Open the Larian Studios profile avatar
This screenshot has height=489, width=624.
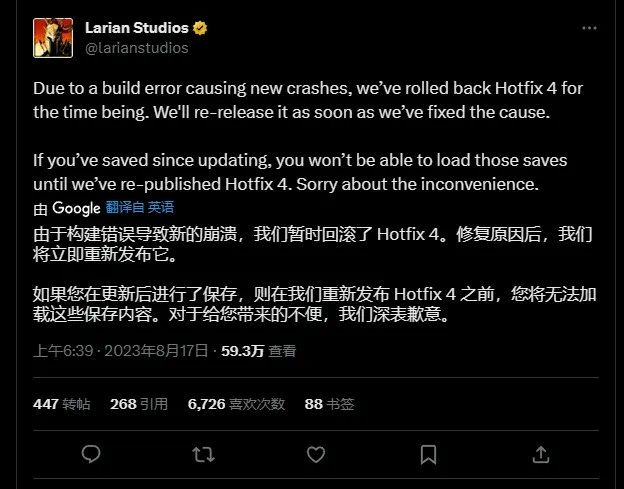[x=53, y=38]
